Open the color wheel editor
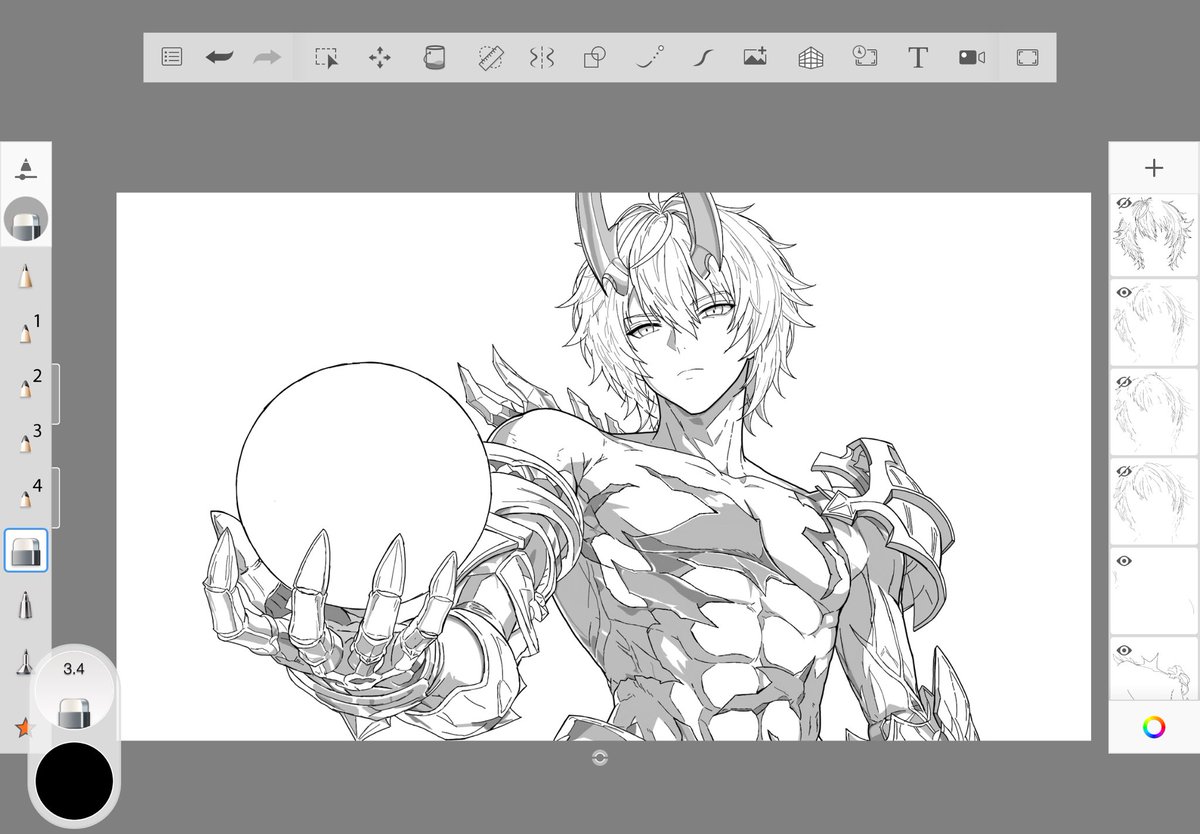The image size is (1200, 834). coord(1154,727)
